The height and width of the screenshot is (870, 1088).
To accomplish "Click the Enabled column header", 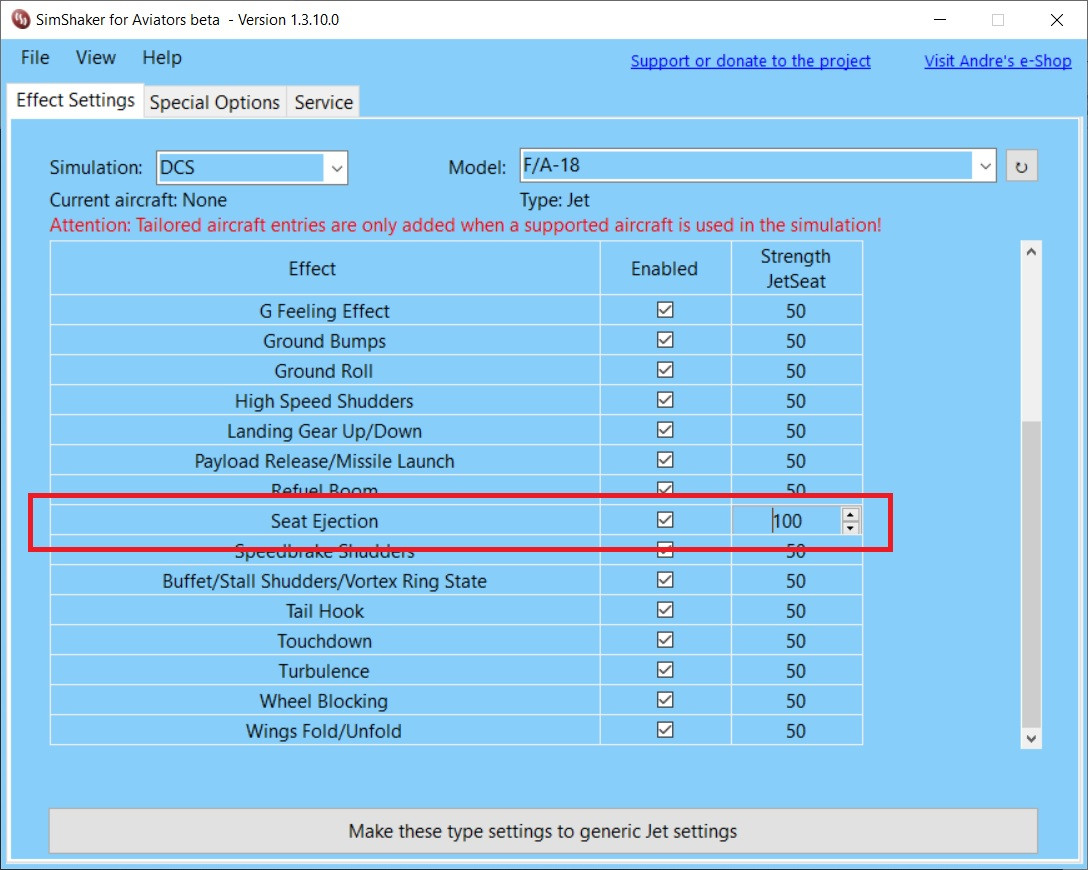I will click(x=664, y=268).
